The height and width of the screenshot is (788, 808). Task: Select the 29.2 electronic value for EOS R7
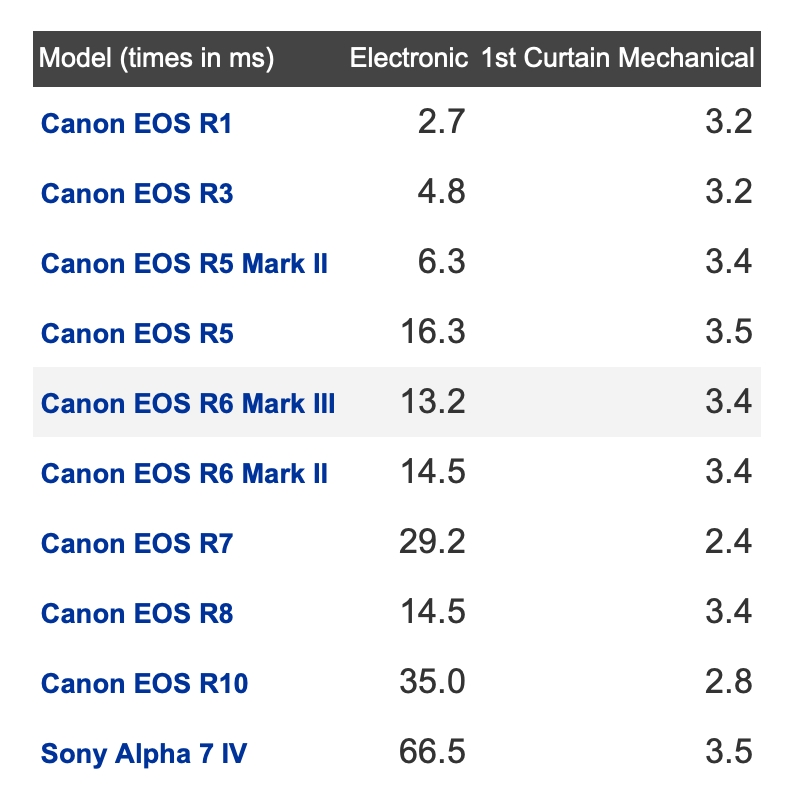tap(433, 542)
